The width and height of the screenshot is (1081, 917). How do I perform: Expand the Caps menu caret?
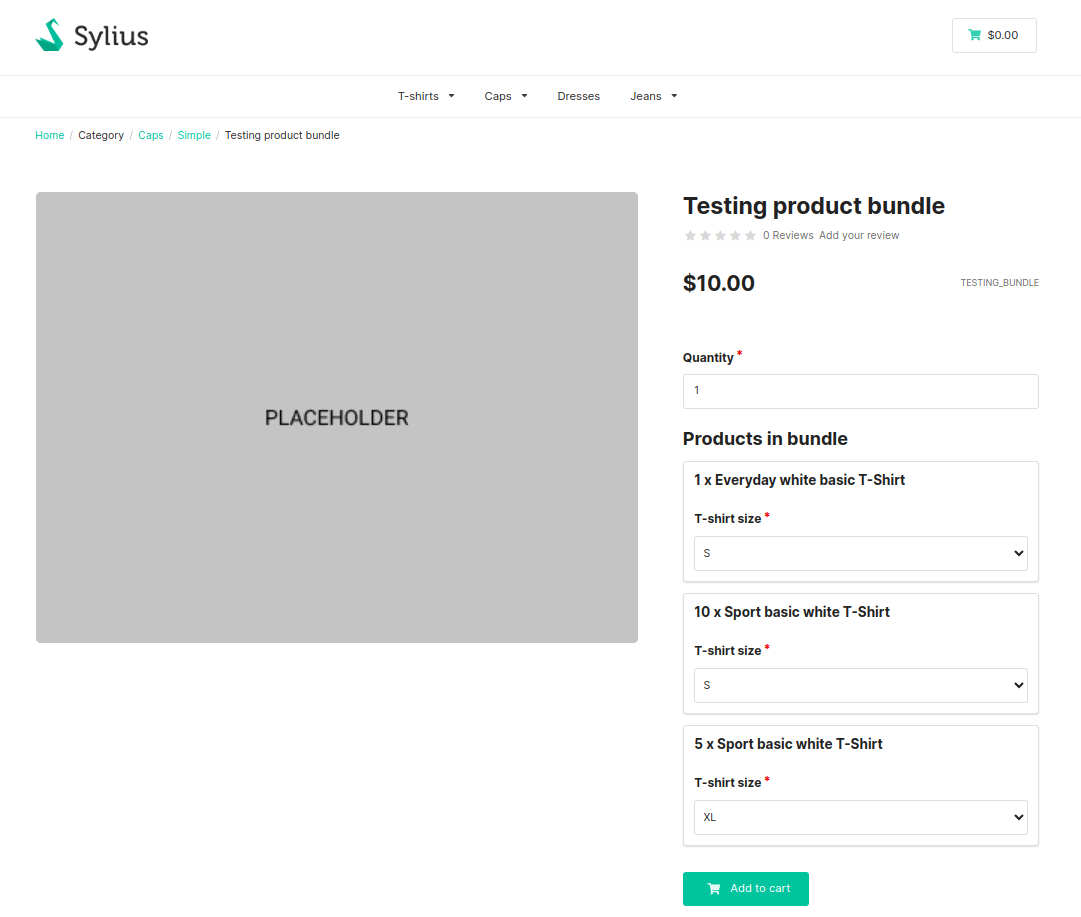tap(524, 96)
